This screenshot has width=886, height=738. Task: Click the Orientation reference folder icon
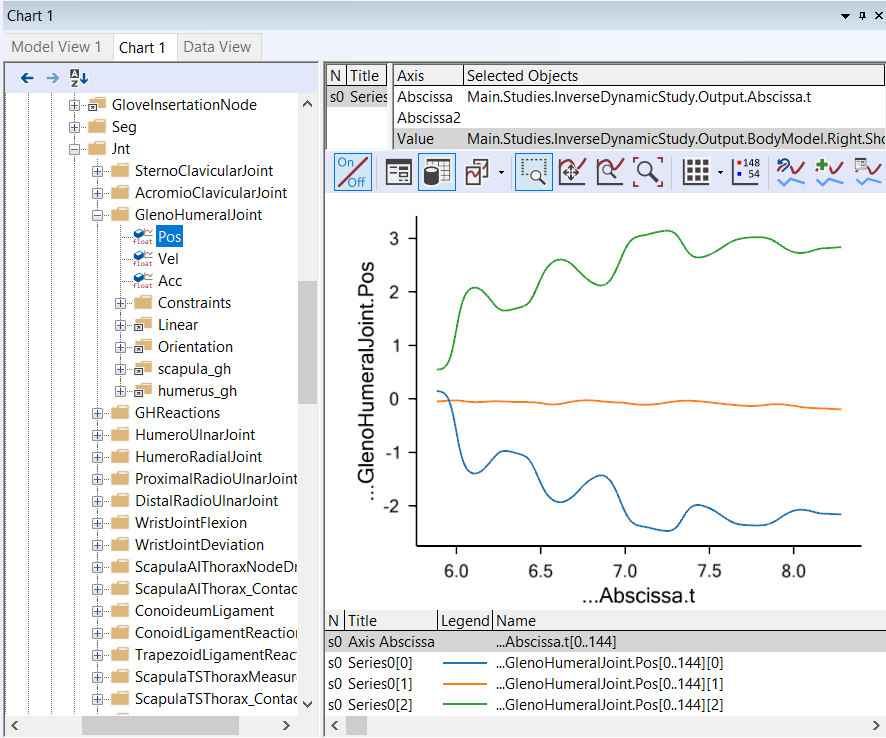[143, 347]
